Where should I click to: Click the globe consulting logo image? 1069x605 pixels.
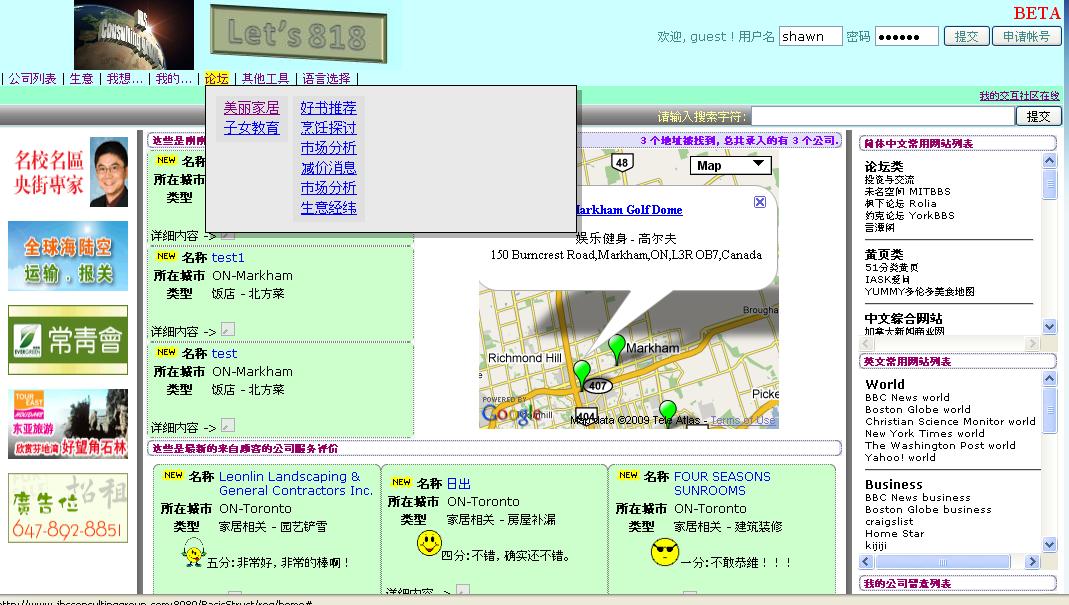point(134,35)
